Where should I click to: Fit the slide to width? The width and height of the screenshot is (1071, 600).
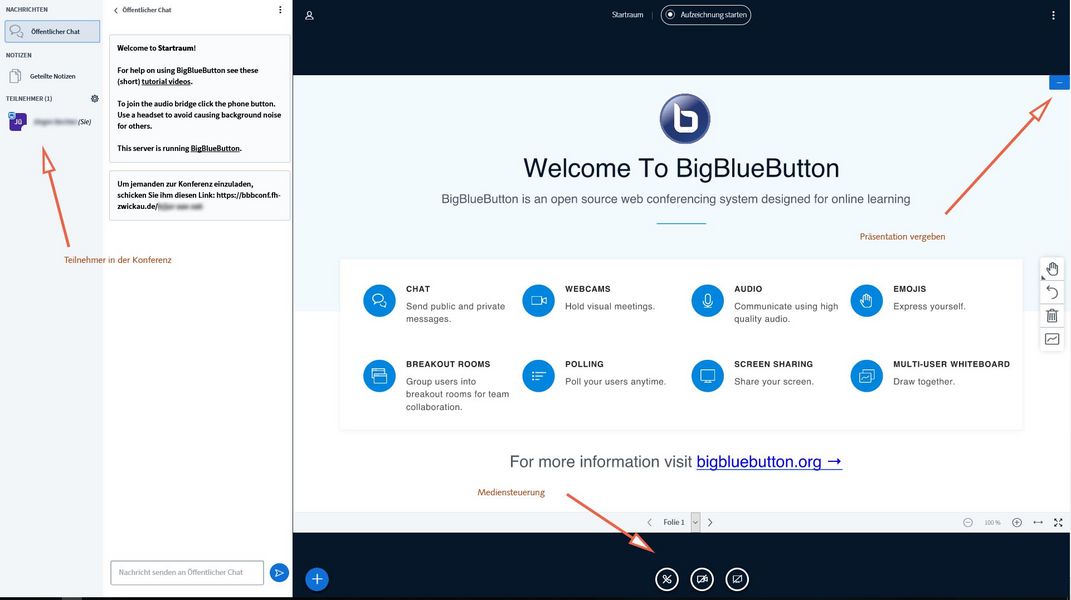click(x=1038, y=522)
